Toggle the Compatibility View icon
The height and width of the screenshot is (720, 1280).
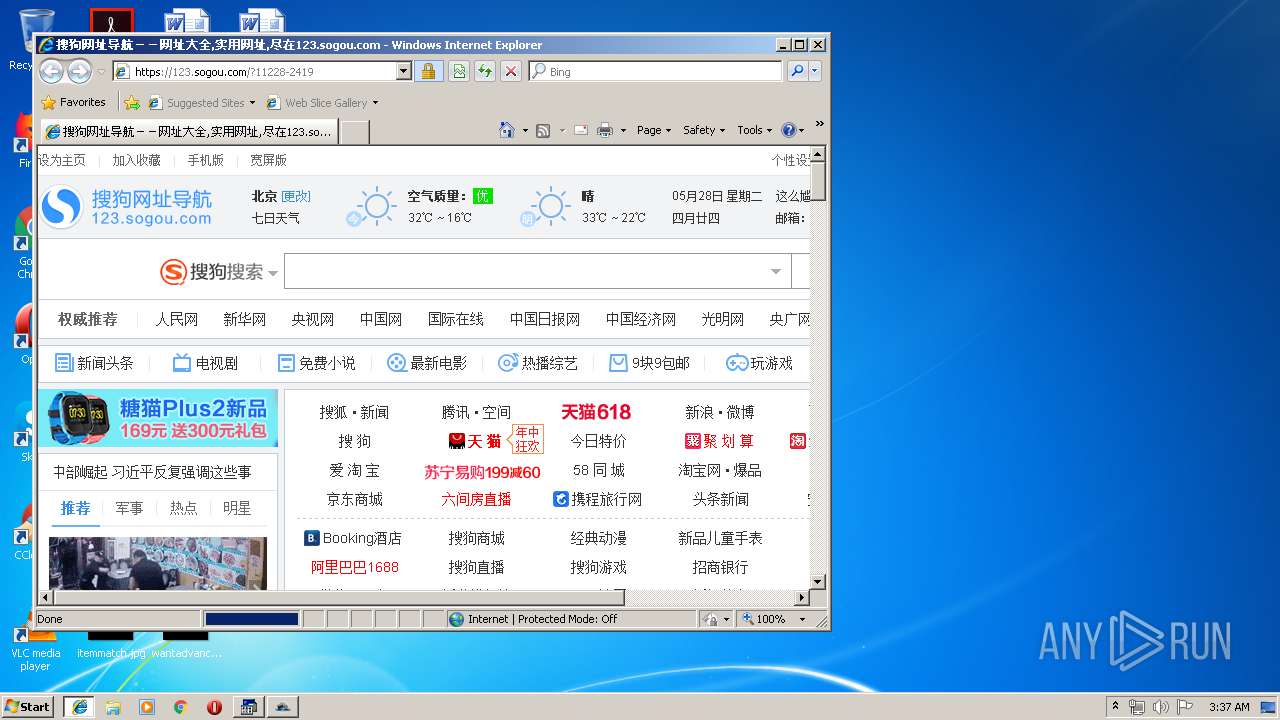tap(458, 71)
